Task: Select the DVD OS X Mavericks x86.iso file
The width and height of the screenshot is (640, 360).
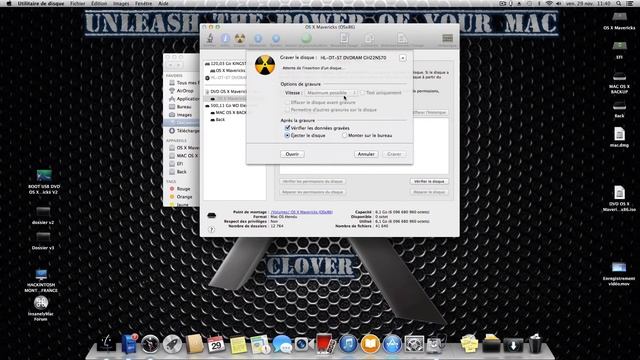Action: point(619,199)
